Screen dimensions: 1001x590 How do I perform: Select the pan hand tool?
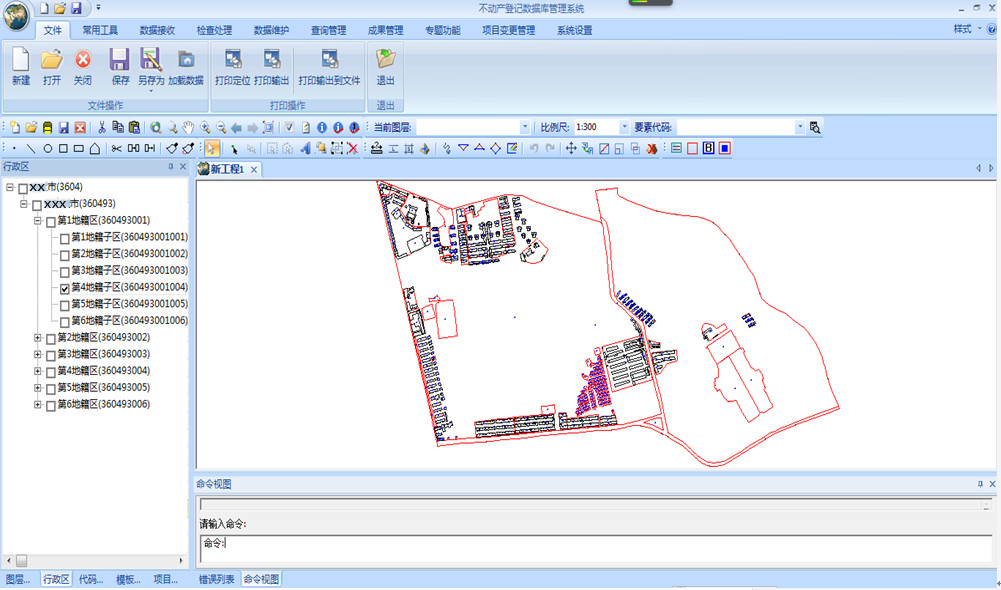click(x=187, y=128)
